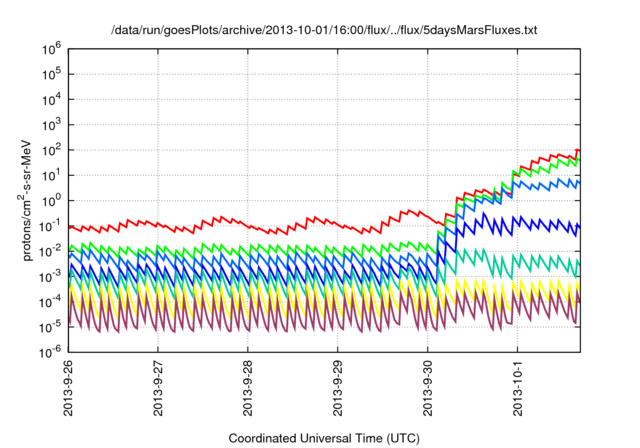The width and height of the screenshot is (640, 448).
Task: Click the y-axis tick label 10^2
Action: point(51,151)
